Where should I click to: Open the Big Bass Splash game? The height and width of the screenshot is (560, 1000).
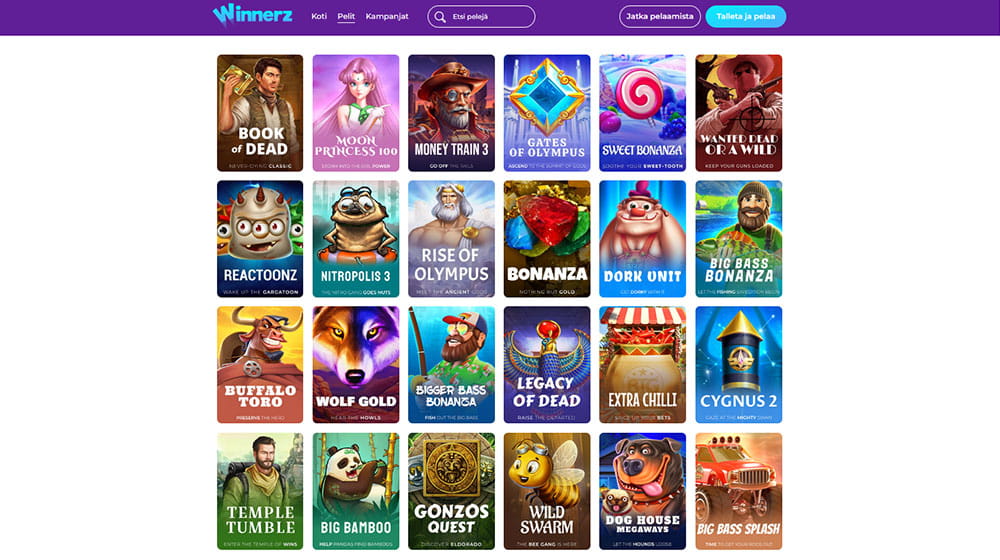739,491
